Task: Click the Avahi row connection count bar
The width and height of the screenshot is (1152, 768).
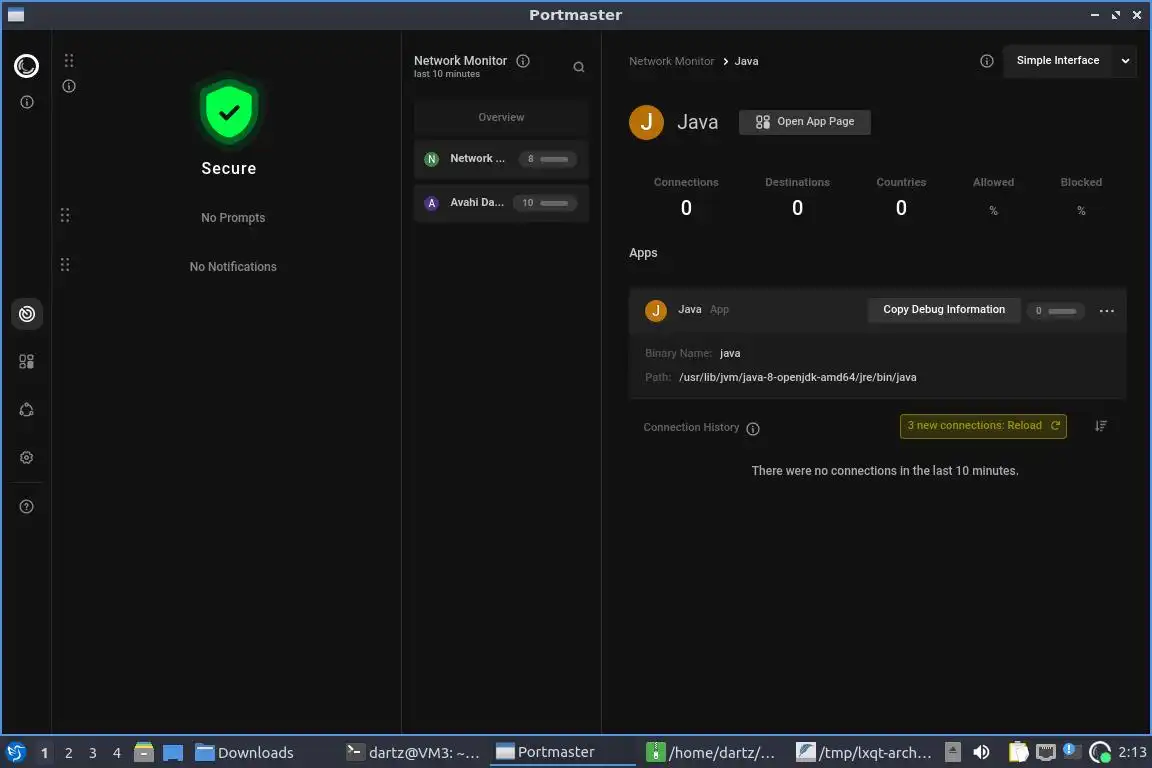Action: click(x=547, y=204)
